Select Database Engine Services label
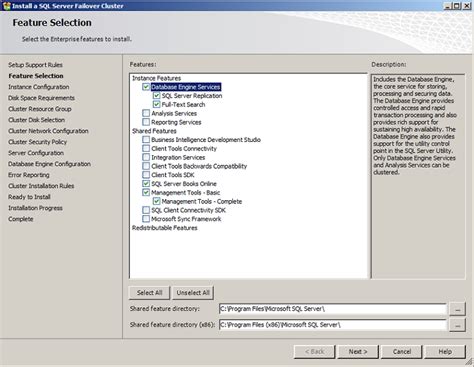The image size is (474, 367). pyautogui.click(x=186, y=87)
